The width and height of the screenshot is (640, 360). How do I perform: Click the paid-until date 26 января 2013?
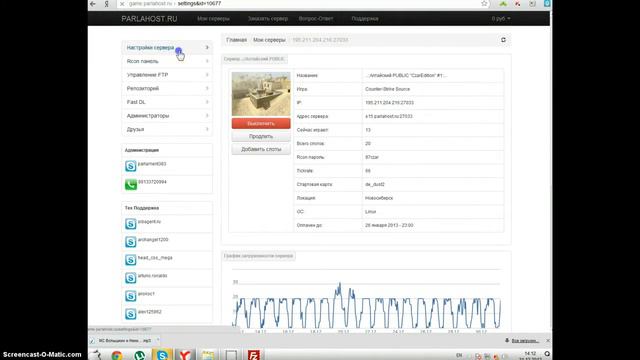point(389,225)
